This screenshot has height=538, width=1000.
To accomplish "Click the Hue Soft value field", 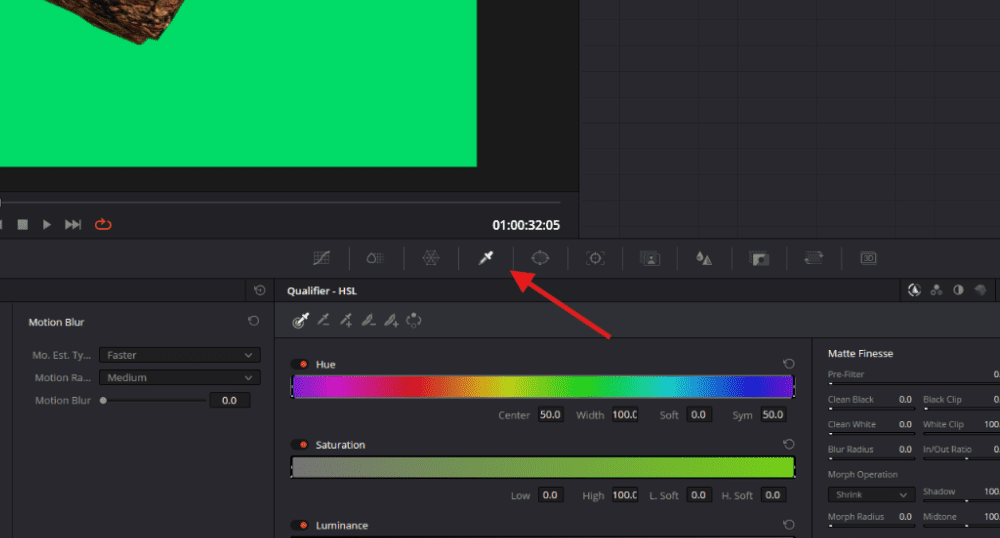I will 698,415.
